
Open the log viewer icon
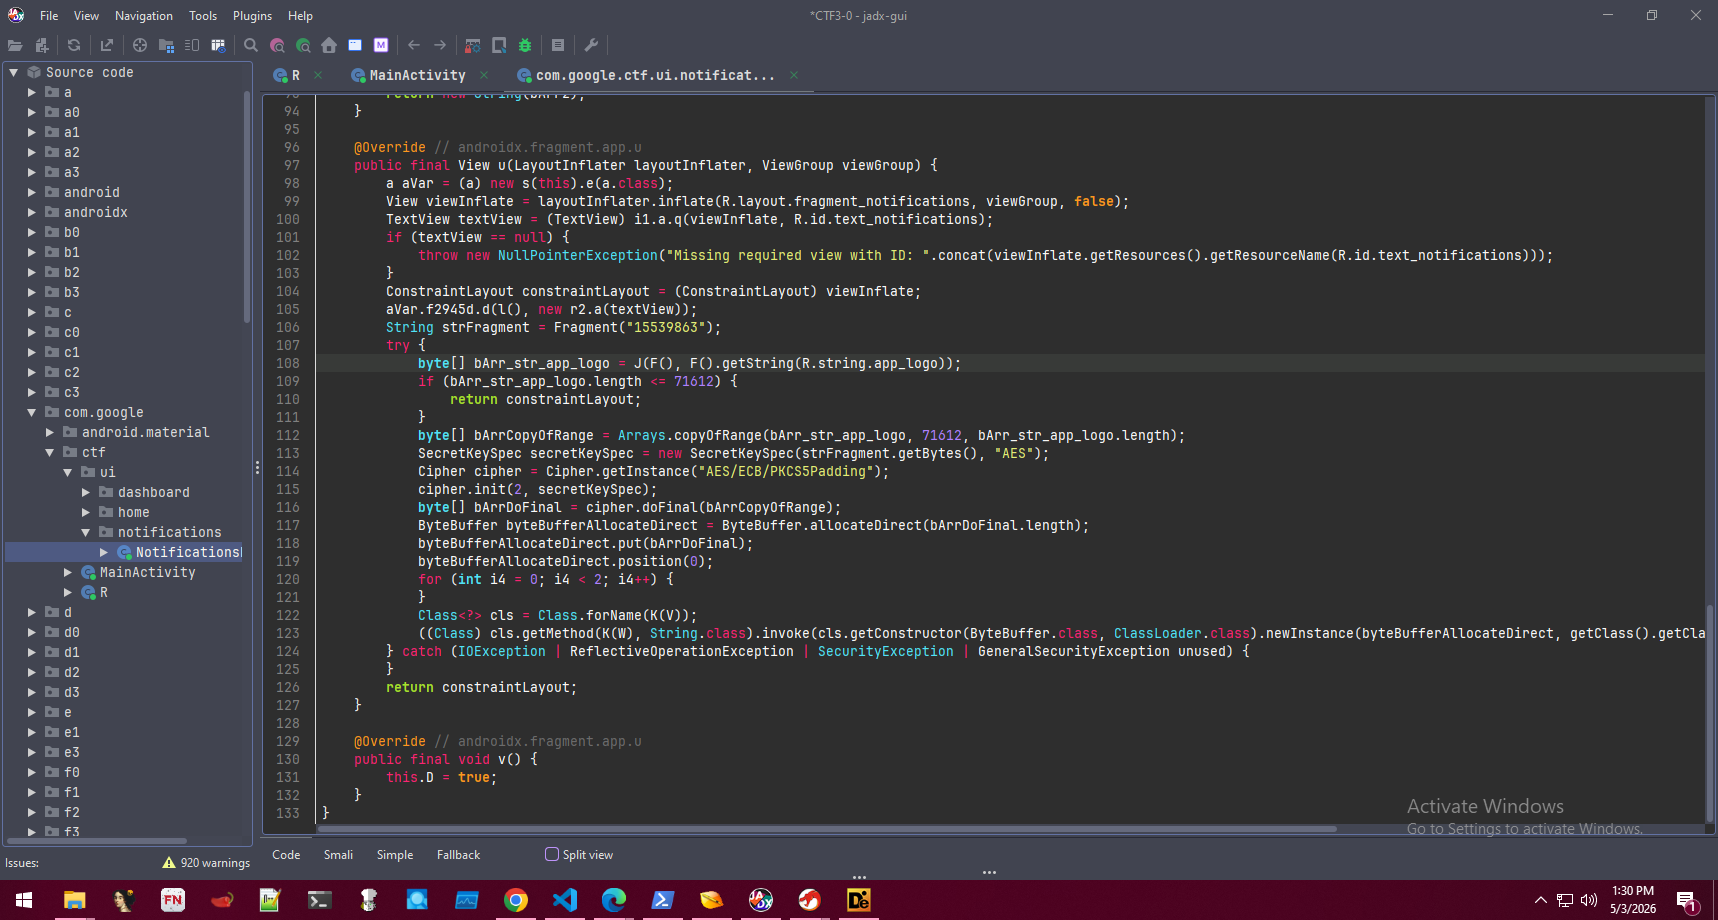558,45
